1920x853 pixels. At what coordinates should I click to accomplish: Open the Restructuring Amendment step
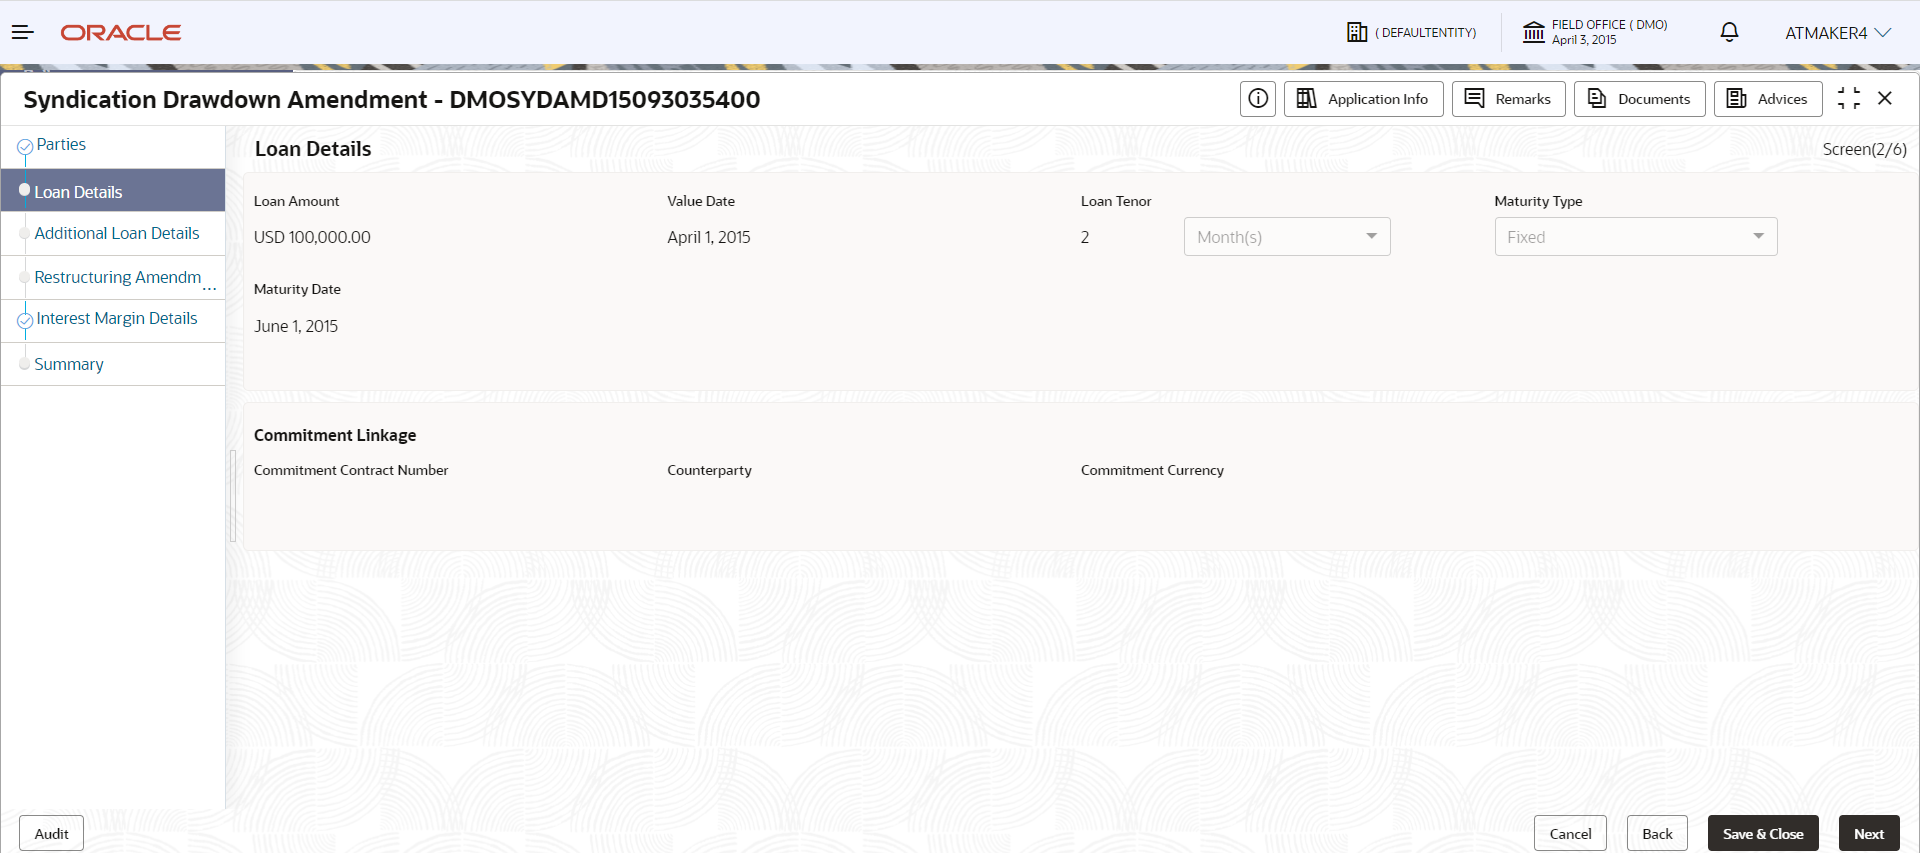point(118,277)
